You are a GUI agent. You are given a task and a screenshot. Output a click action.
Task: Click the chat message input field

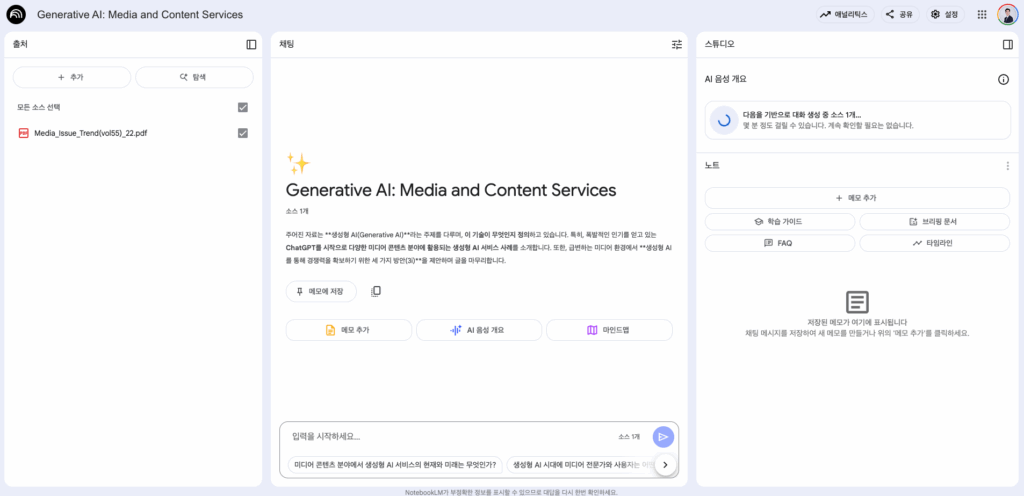(450, 436)
